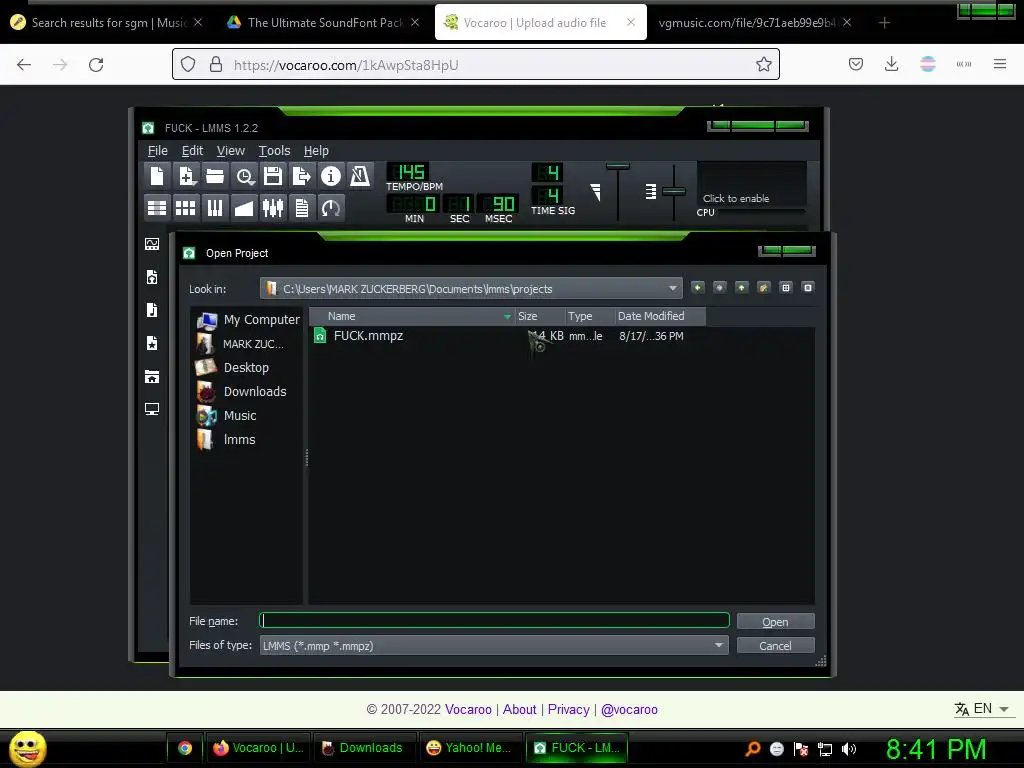Open Project Notes page icon
This screenshot has width=1024, height=768.
[302, 208]
